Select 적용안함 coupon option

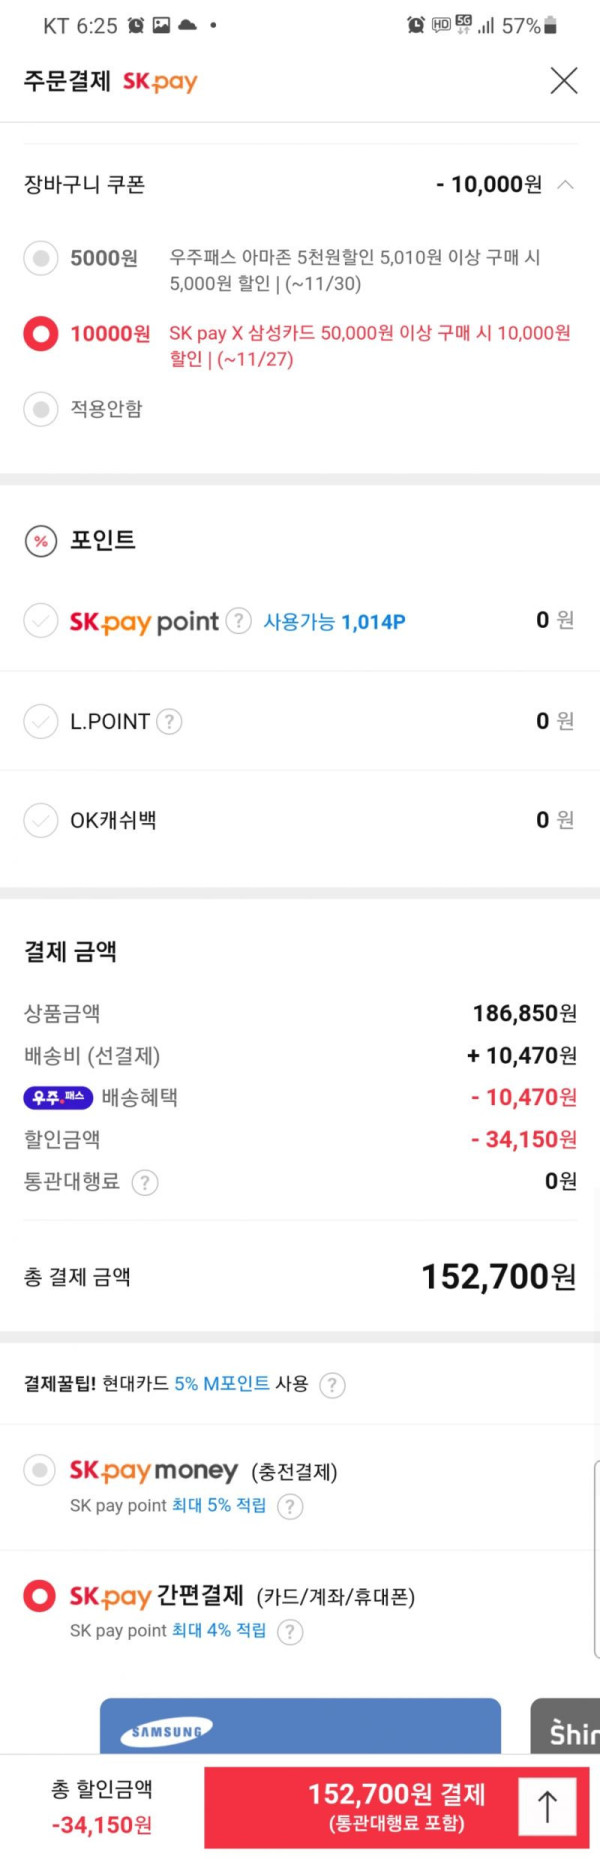click(41, 409)
